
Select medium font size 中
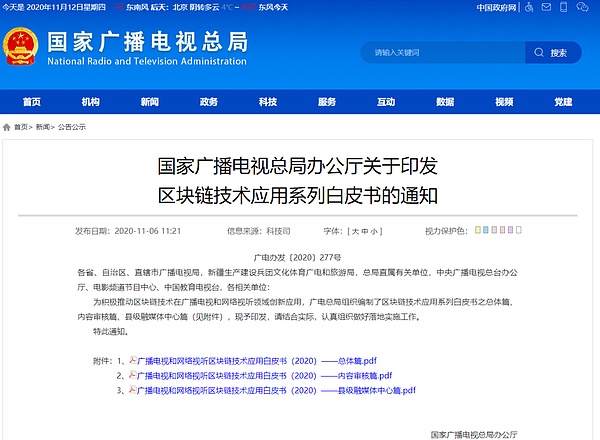[364, 230]
